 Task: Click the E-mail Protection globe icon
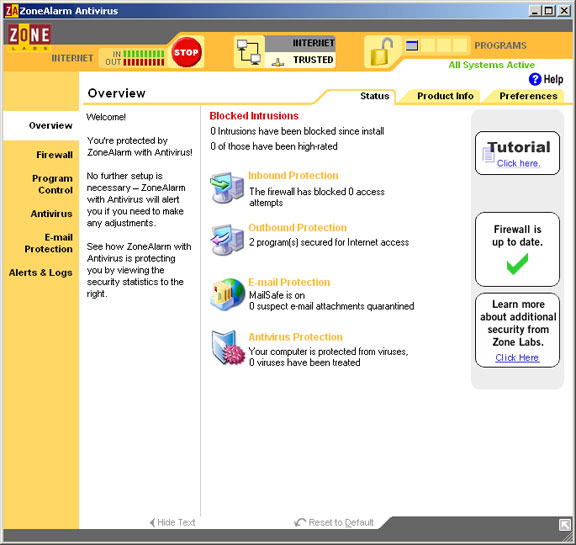(x=227, y=294)
